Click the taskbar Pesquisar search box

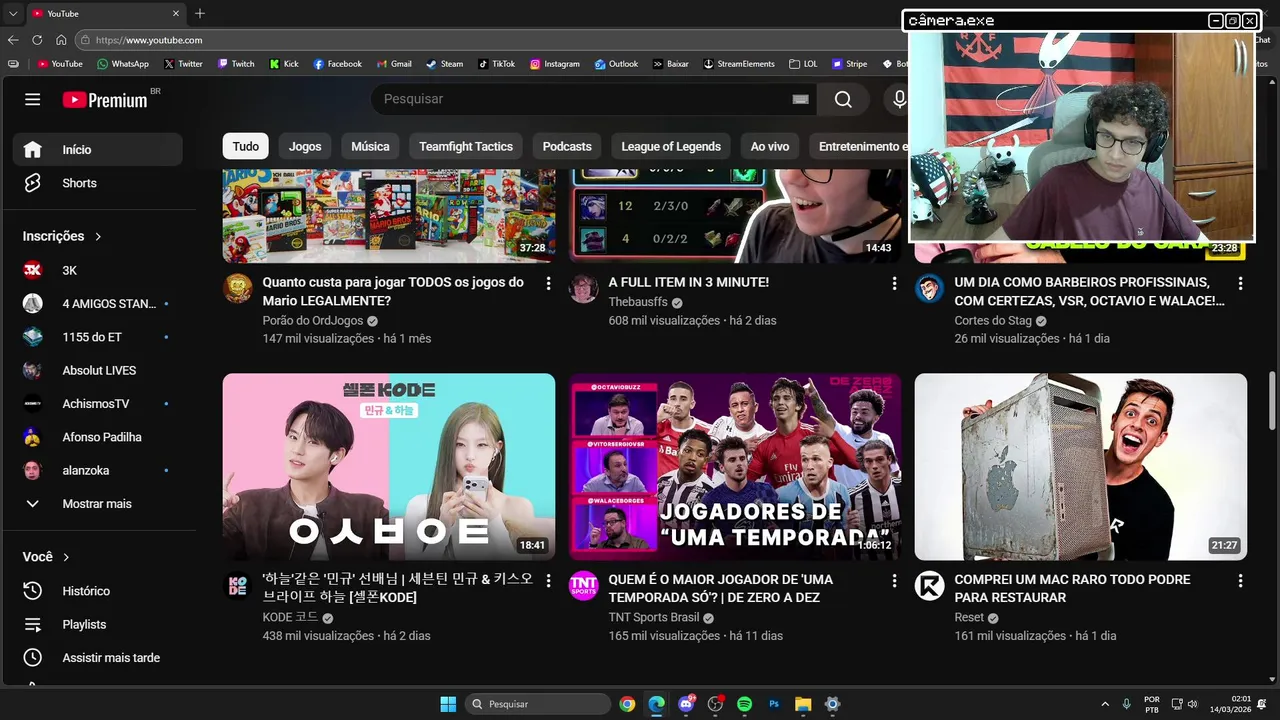coord(538,704)
